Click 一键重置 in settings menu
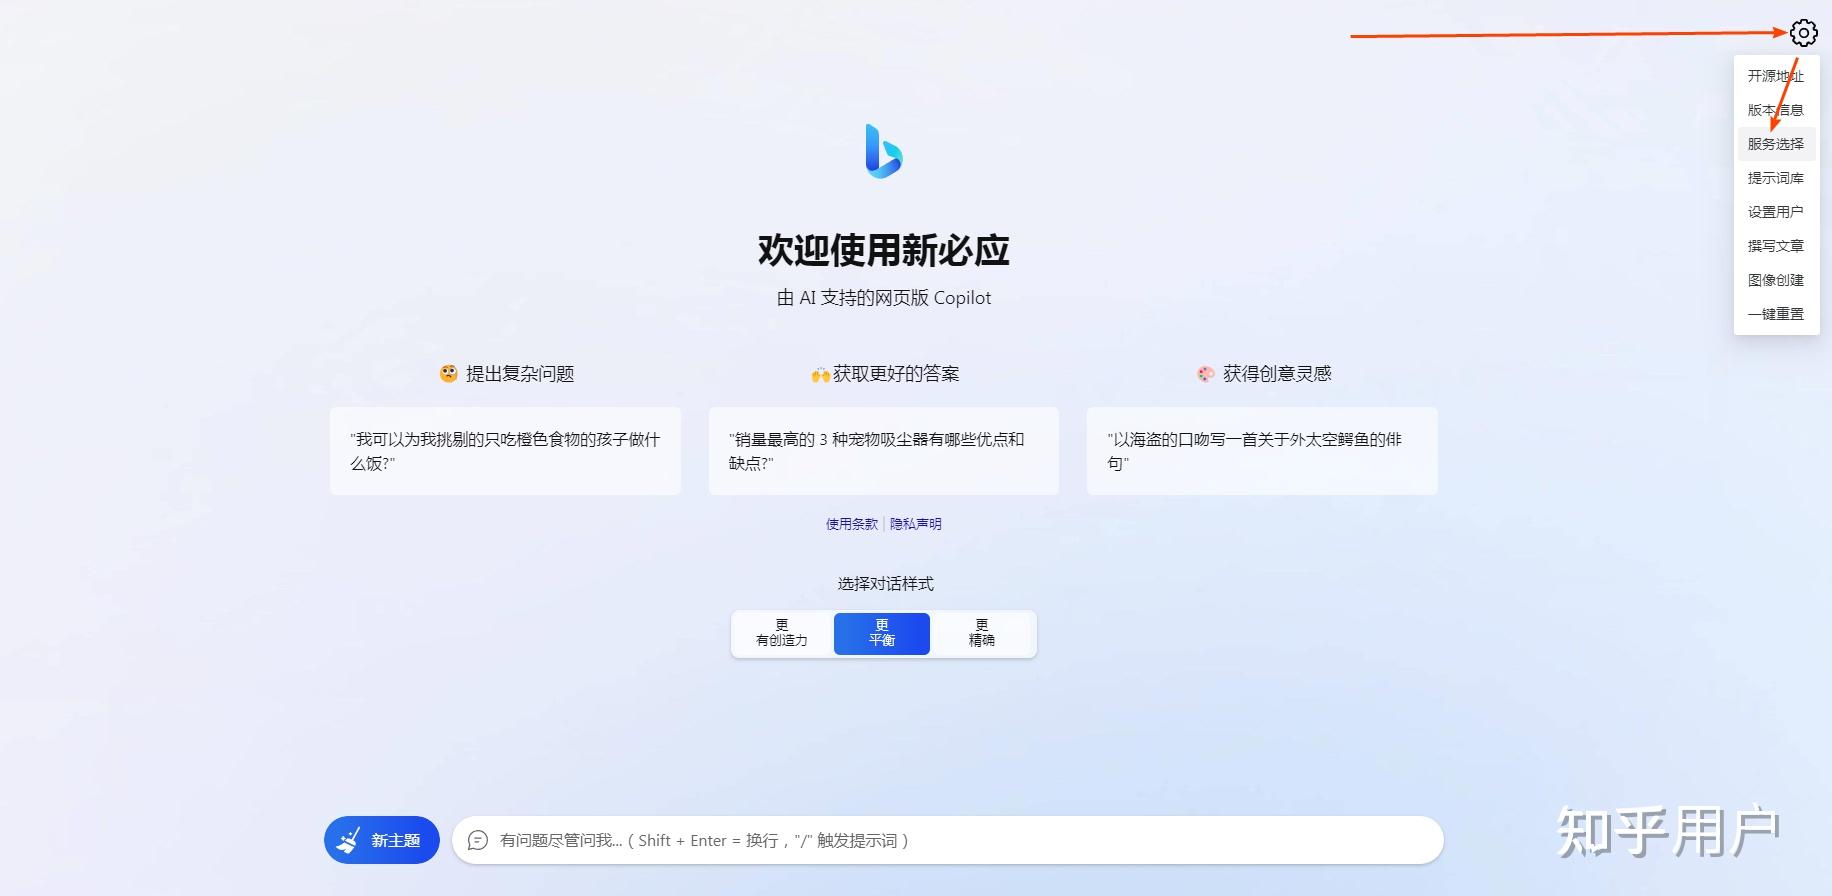Image resolution: width=1832 pixels, height=896 pixels. pyautogui.click(x=1775, y=314)
